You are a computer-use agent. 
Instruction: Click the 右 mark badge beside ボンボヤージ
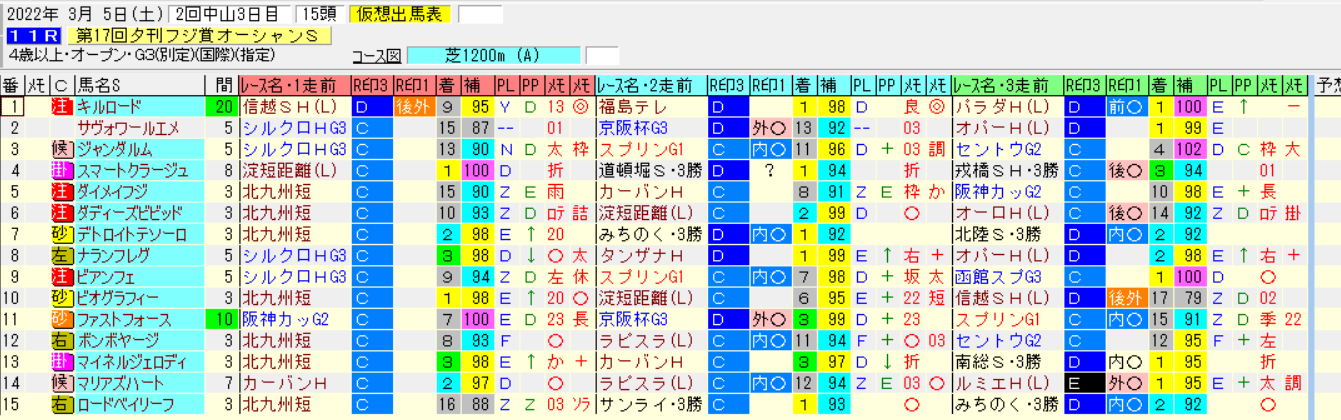coord(60,340)
